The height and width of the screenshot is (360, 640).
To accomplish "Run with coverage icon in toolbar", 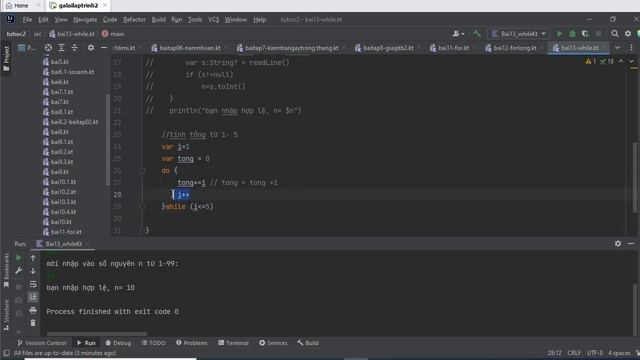I will pyautogui.click(x=585, y=34).
